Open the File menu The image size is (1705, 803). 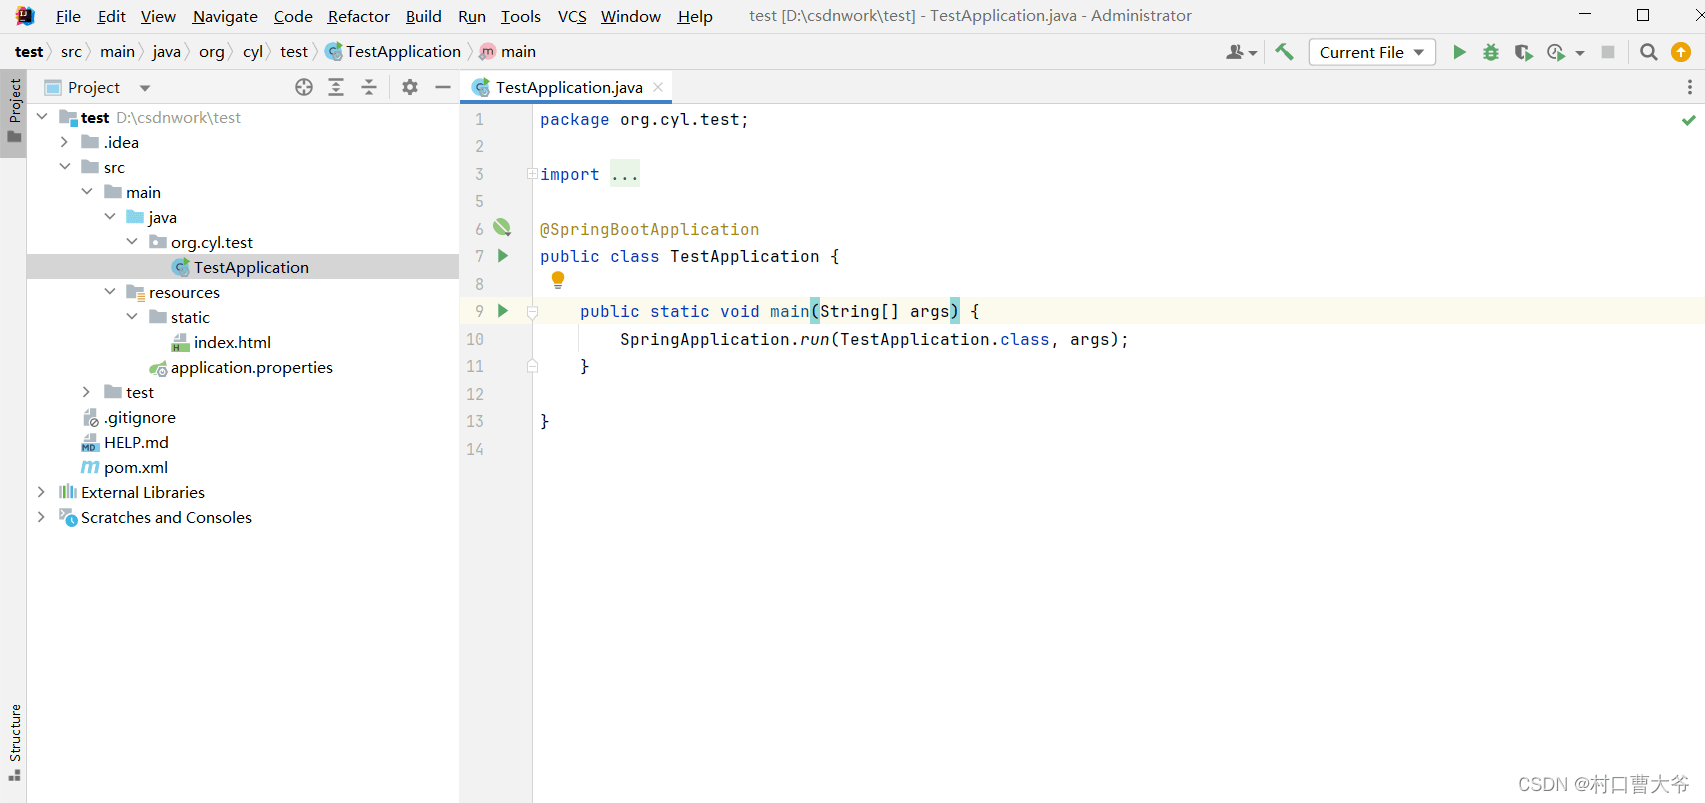pyautogui.click(x=68, y=16)
